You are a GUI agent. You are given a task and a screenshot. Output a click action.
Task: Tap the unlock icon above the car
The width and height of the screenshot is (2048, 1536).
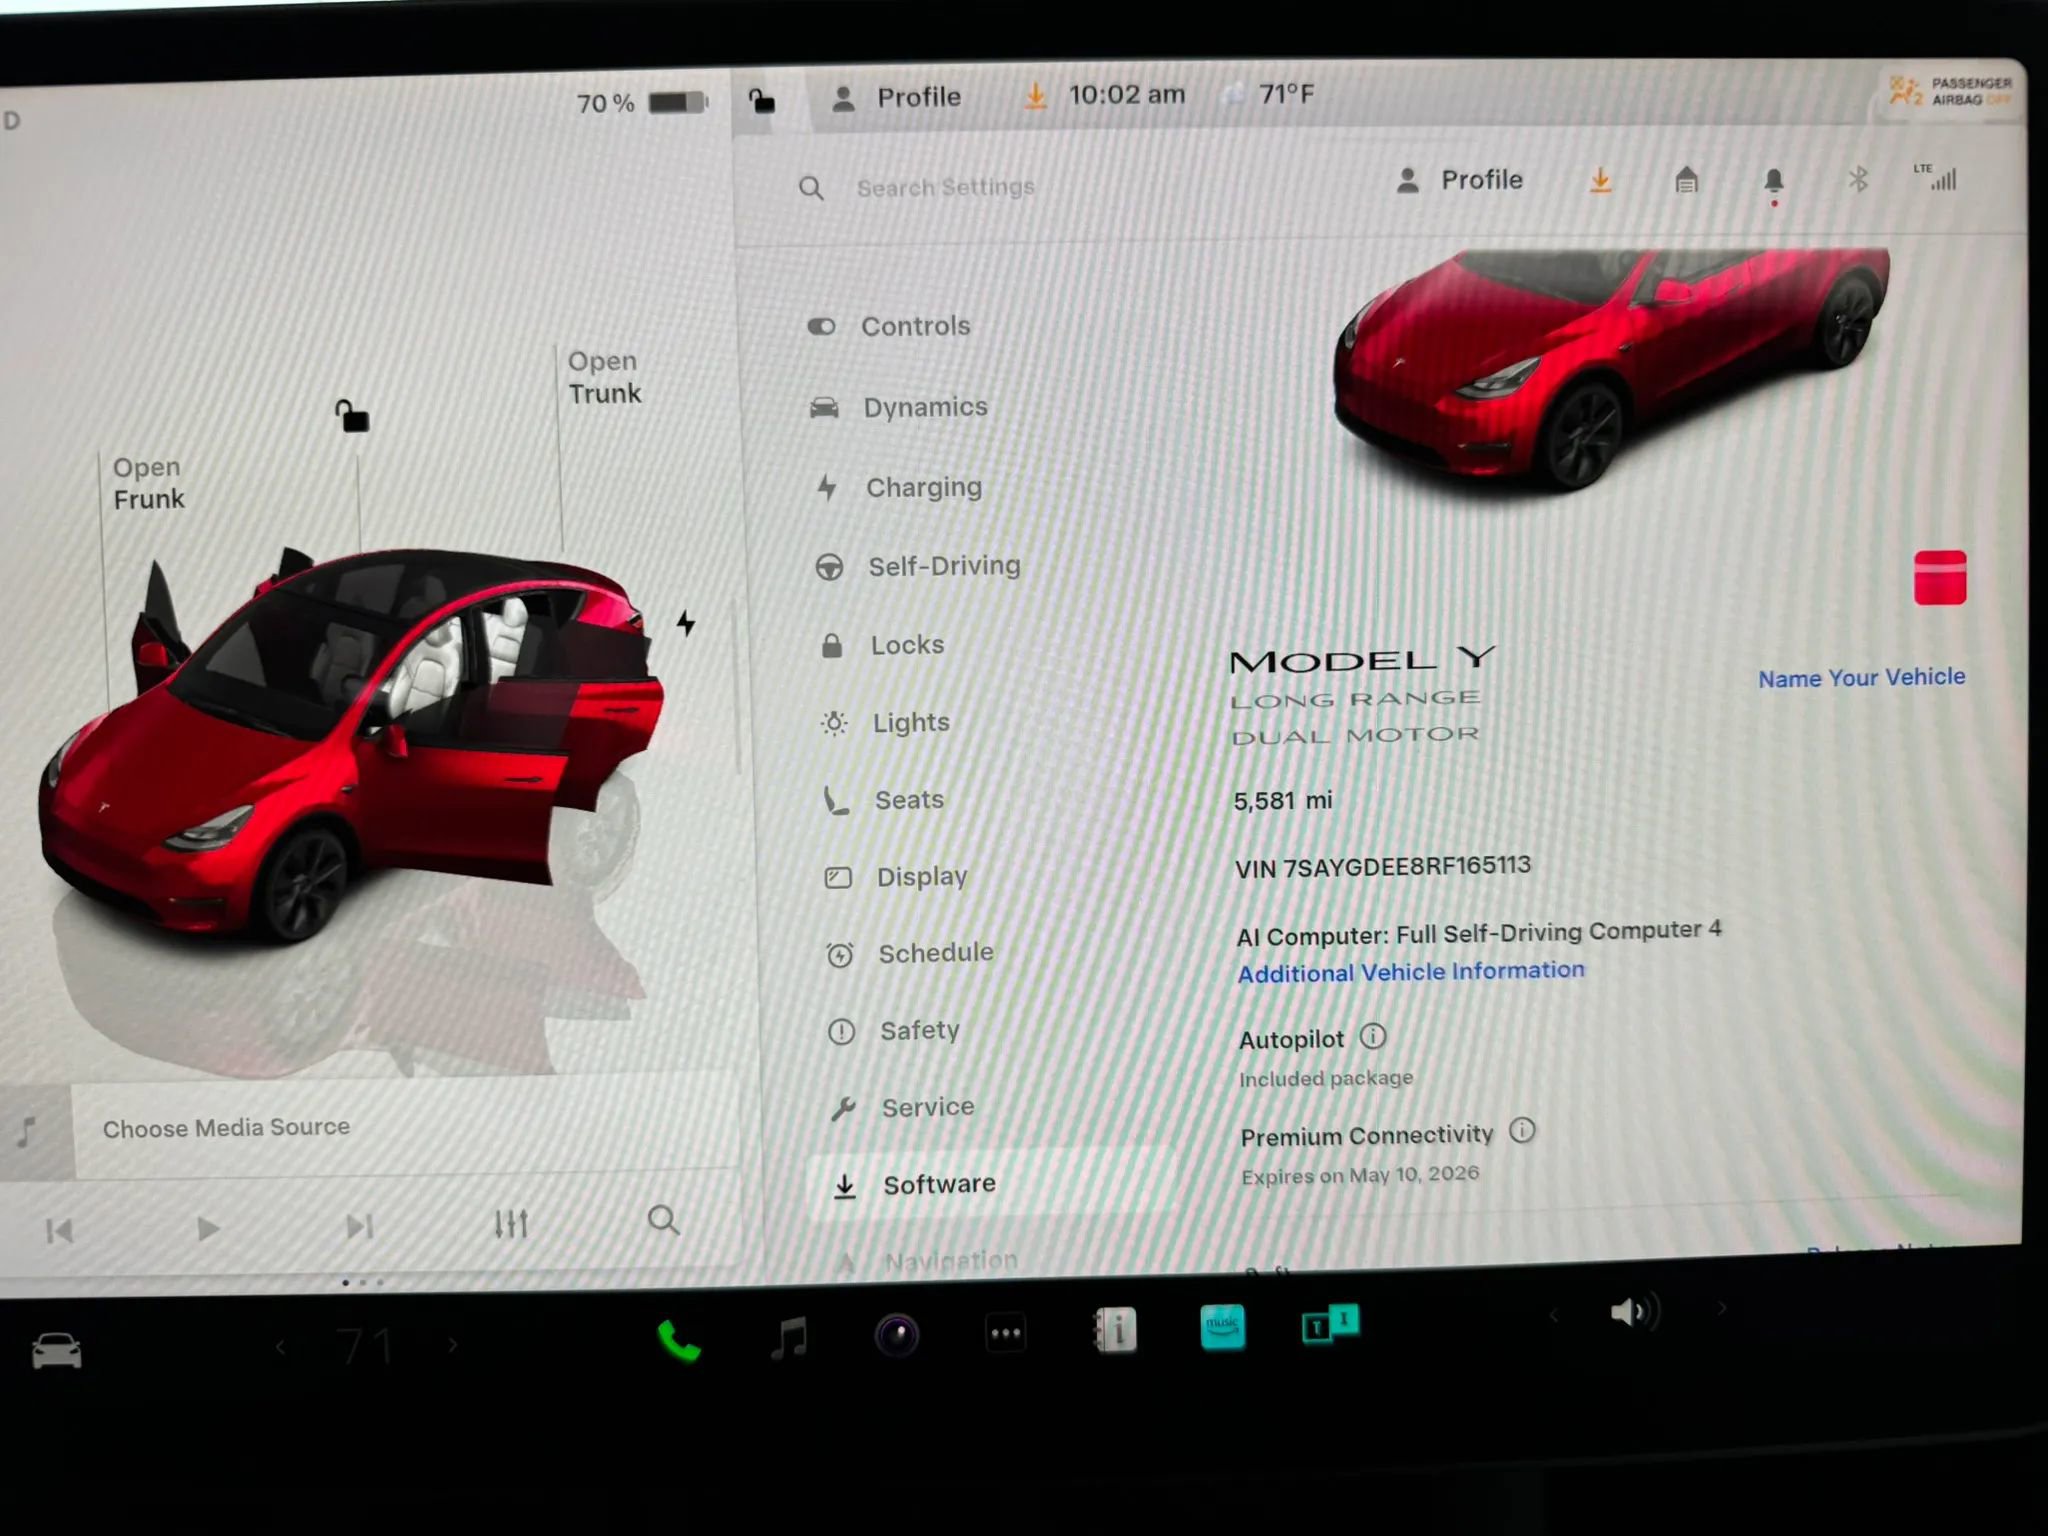(x=352, y=416)
